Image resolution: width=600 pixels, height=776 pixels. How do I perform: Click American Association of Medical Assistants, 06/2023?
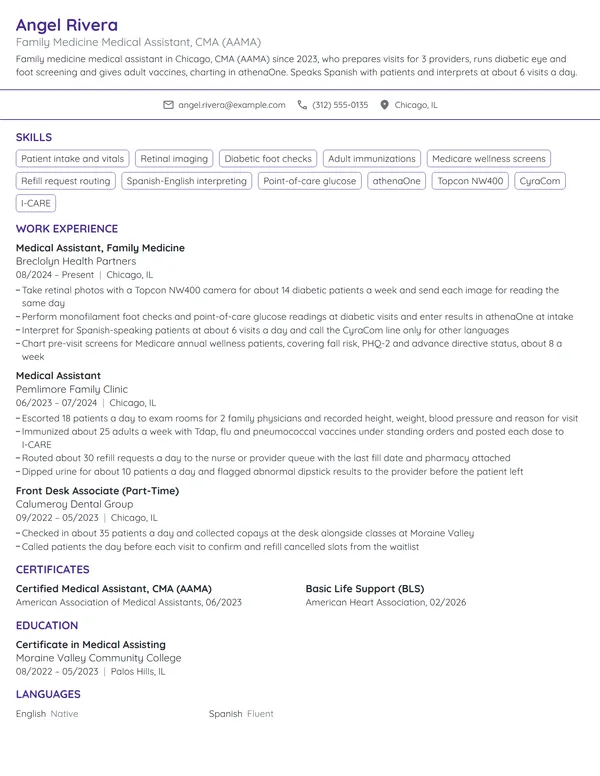(x=129, y=602)
